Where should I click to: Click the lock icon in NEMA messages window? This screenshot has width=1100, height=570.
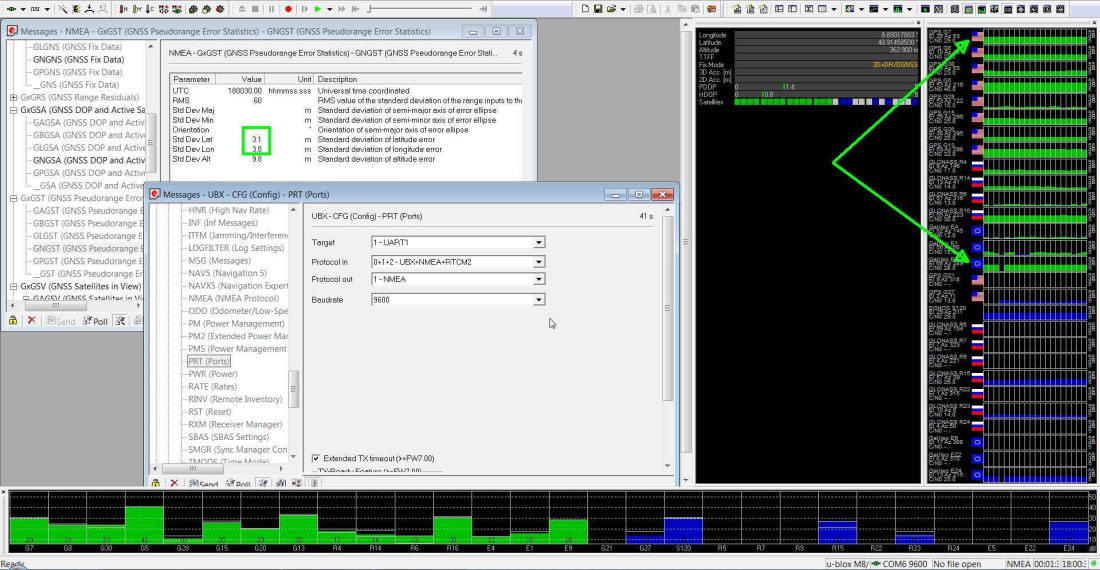13,321
